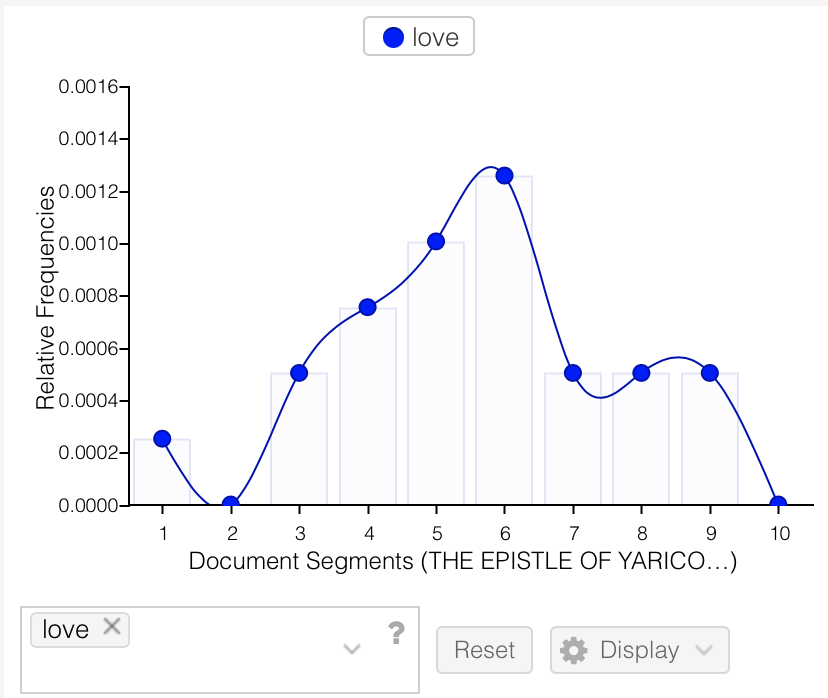828x698 pixels.
Task: Click the help question mark icon
Action: click(x=396, y=632)
